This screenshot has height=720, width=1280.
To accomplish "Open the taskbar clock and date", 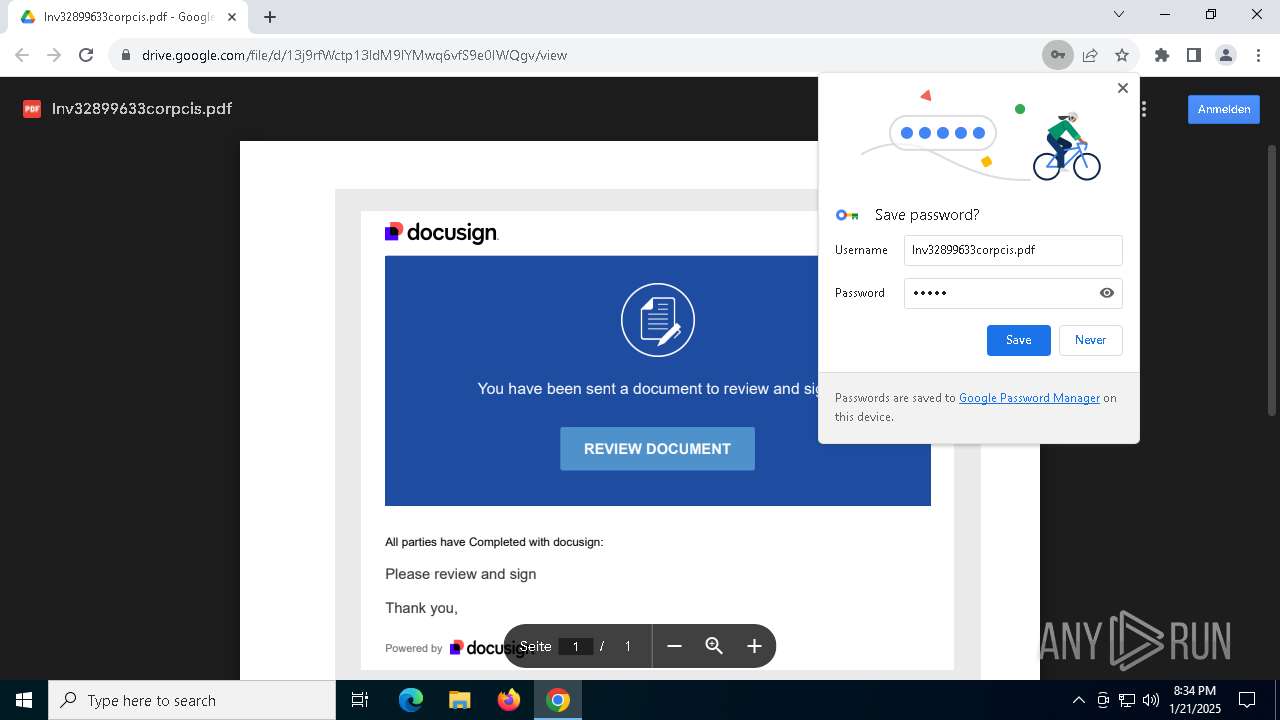I will [1195, 700].
